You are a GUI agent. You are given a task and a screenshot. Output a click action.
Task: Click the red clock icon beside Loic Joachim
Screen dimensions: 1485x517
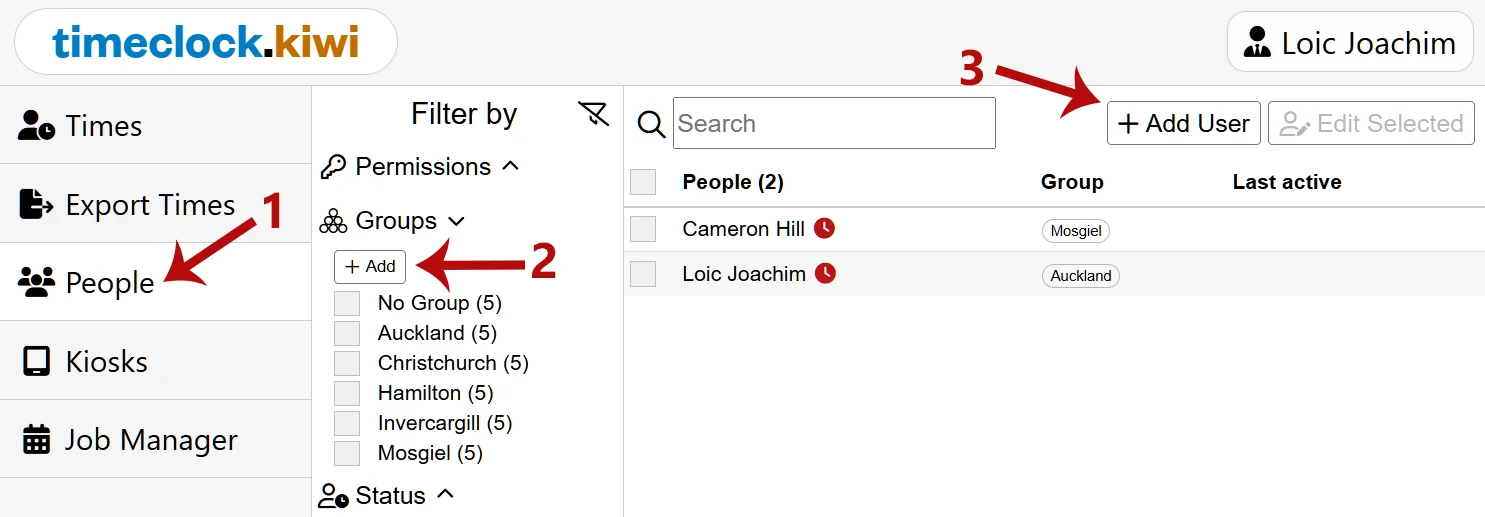(x=825, y=273)
